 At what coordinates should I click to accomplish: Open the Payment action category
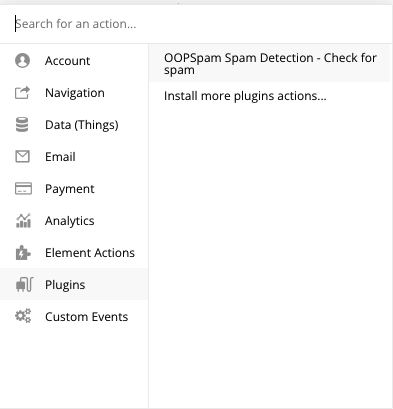click(x=74, y=189)
